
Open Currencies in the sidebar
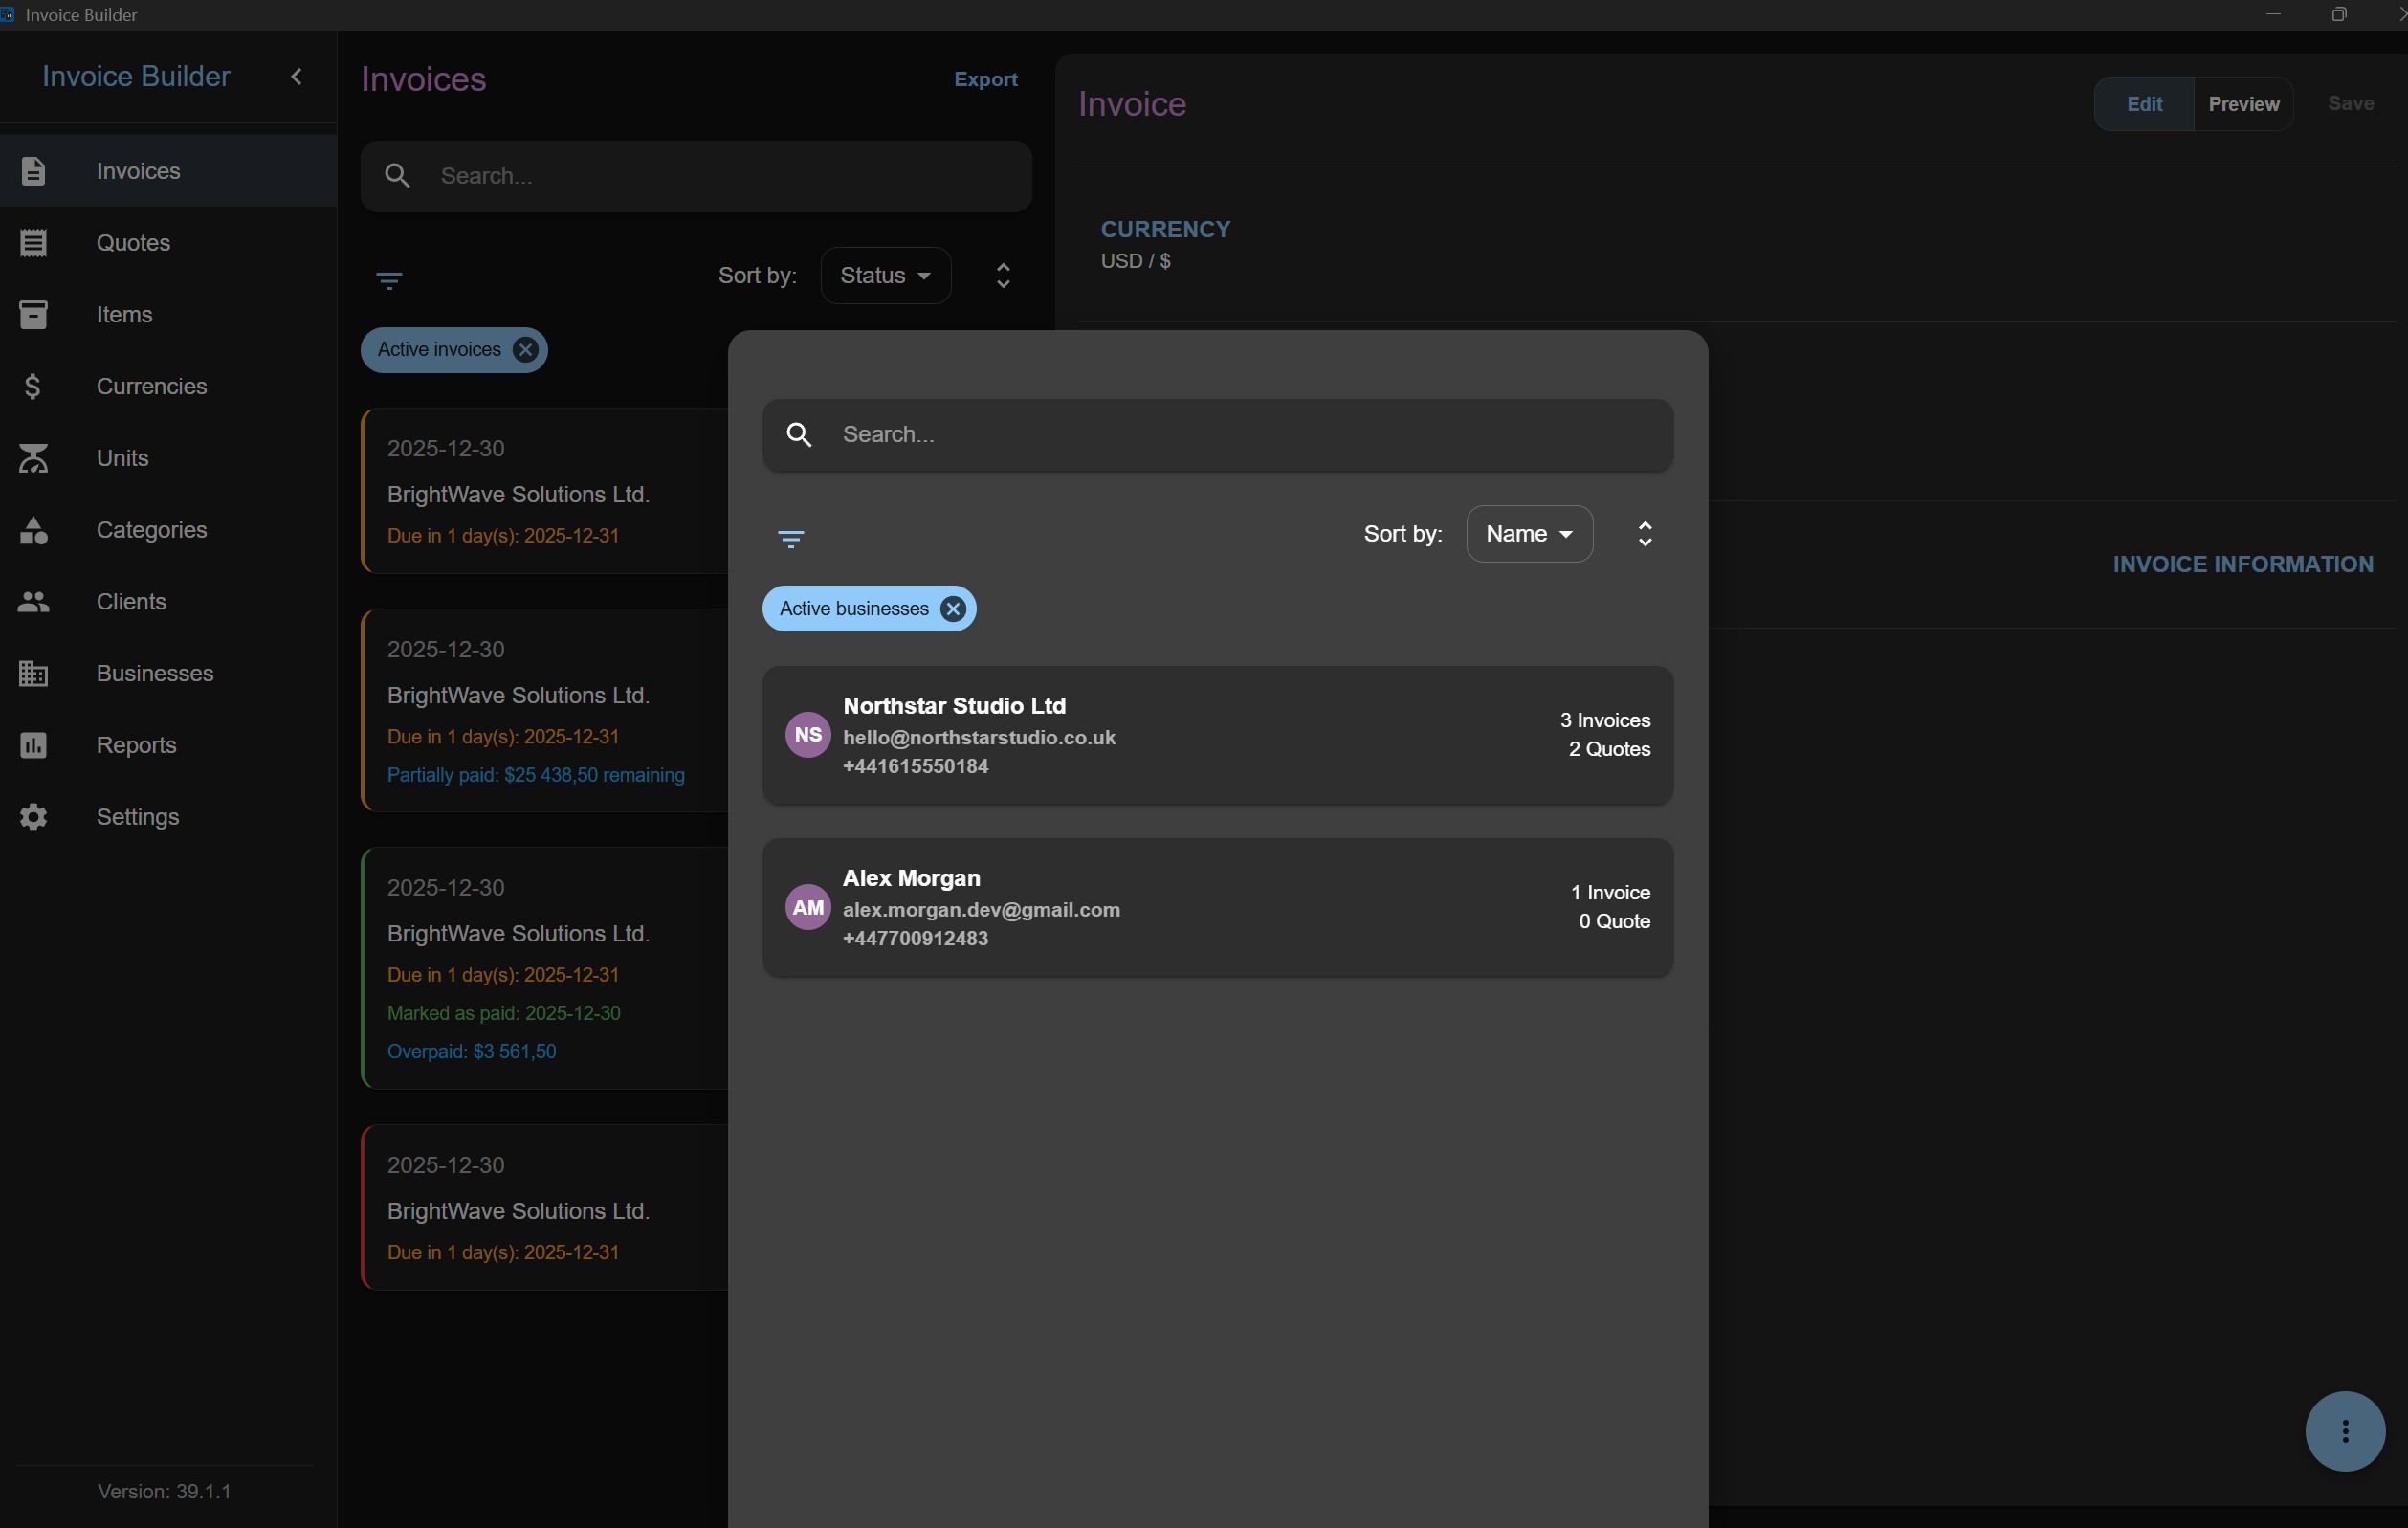pos(168,386)
